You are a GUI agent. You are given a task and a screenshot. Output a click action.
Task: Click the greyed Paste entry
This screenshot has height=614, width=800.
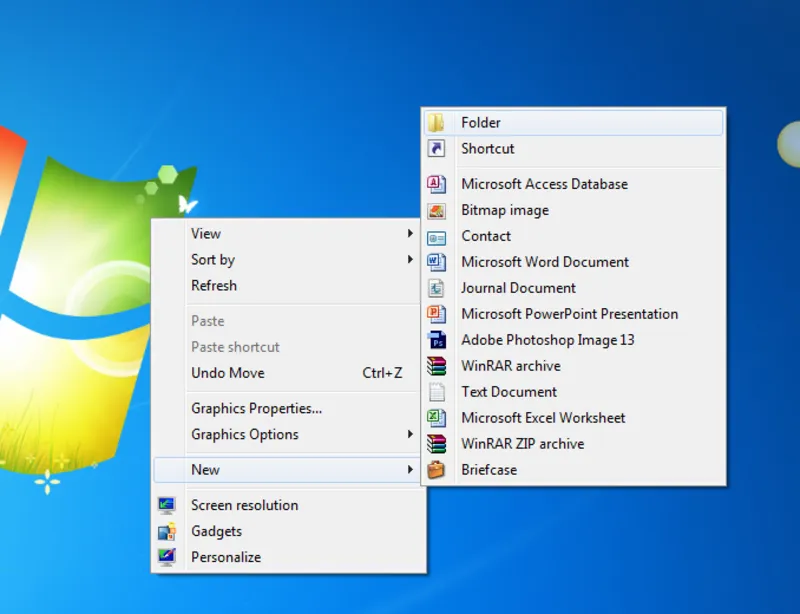(288, 321)
